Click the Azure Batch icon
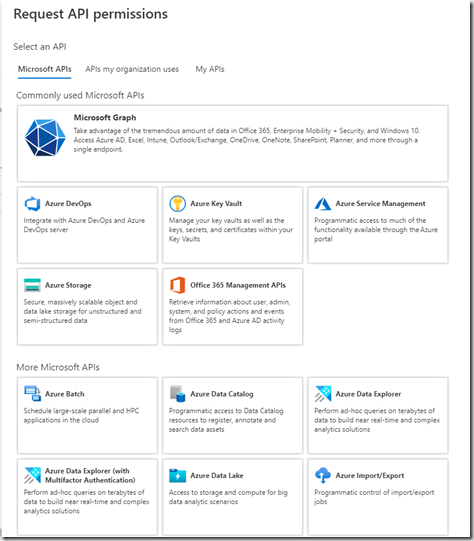The width and height of the screenshot is (474, 541). (x=32, y=394)
